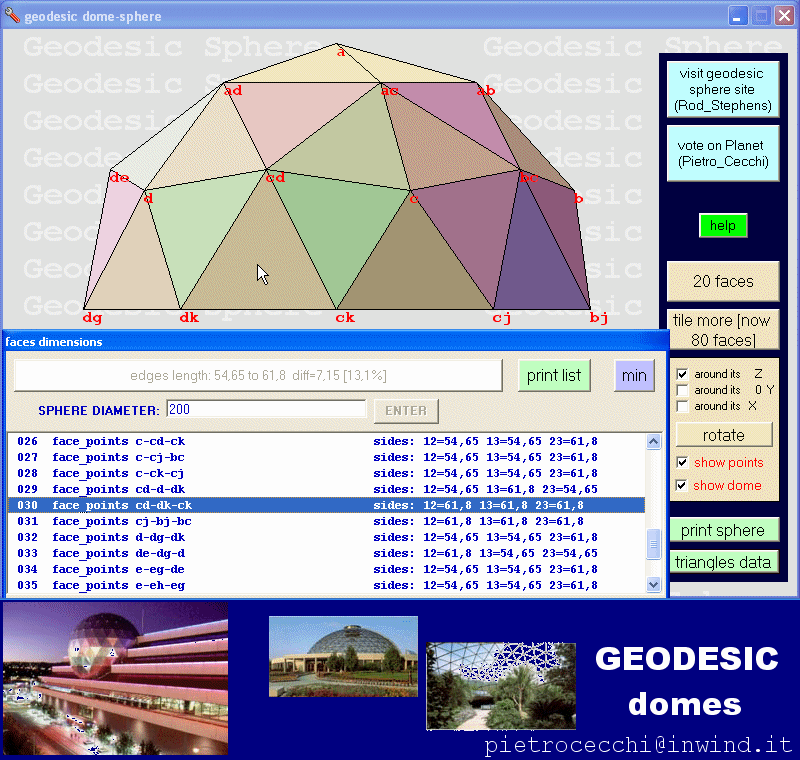Click the 'visit geodesic sphere site' button
The width and height of the screenshot is (800, 760).
(x=723, y=89)
